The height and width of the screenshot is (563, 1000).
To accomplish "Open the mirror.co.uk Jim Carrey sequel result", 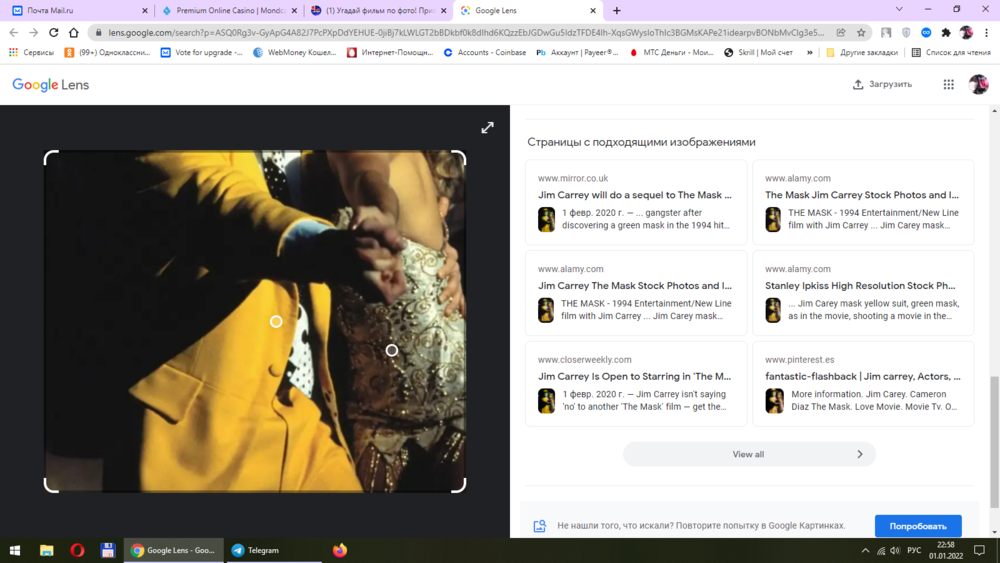I will click(636, 202).
